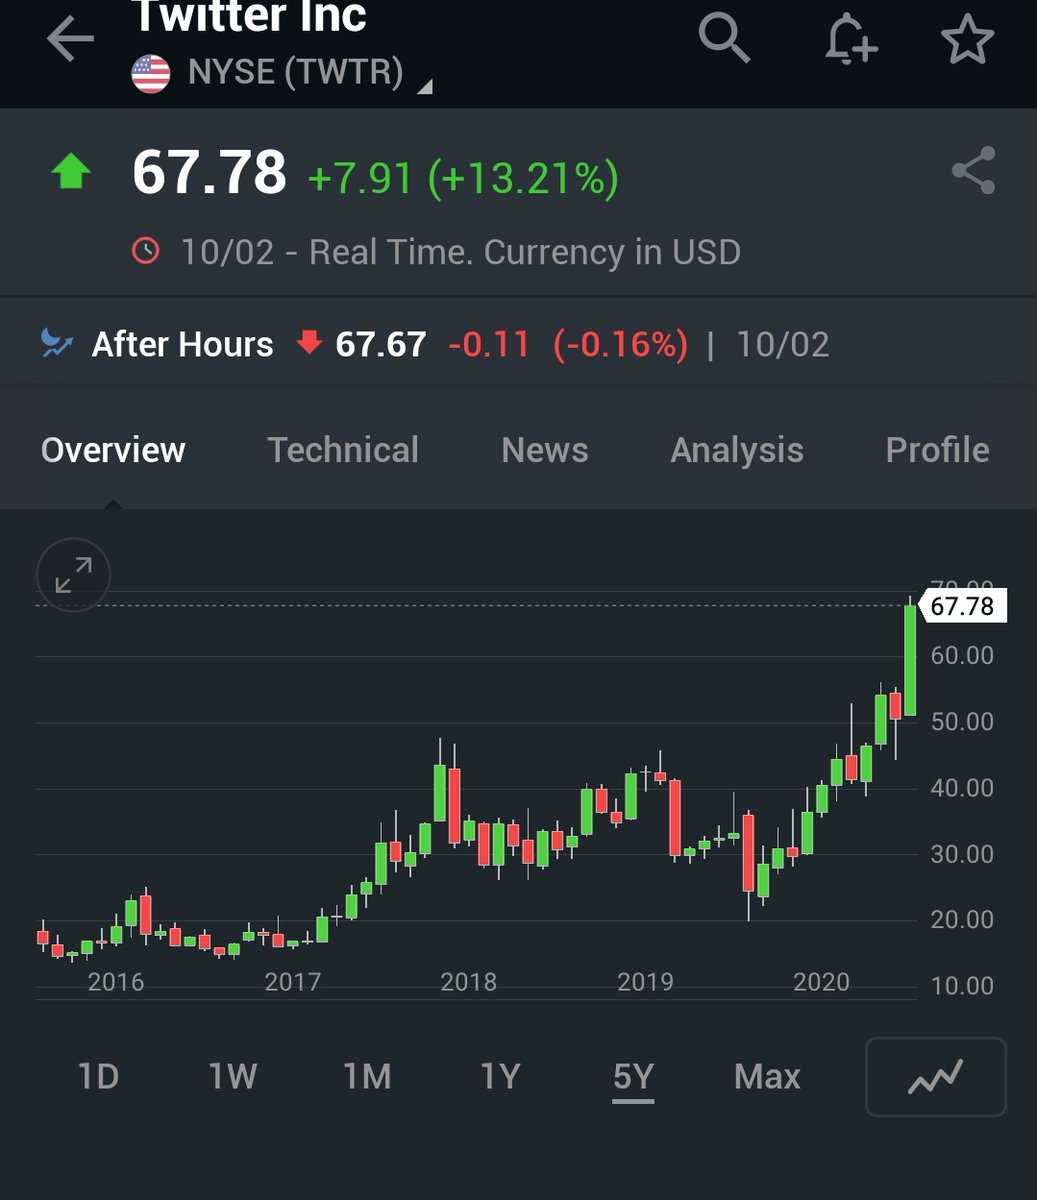The width and height of the screenshot is (1037, 1200).
Task: Tap the After Hours moon icon
Action: point(56,344)
